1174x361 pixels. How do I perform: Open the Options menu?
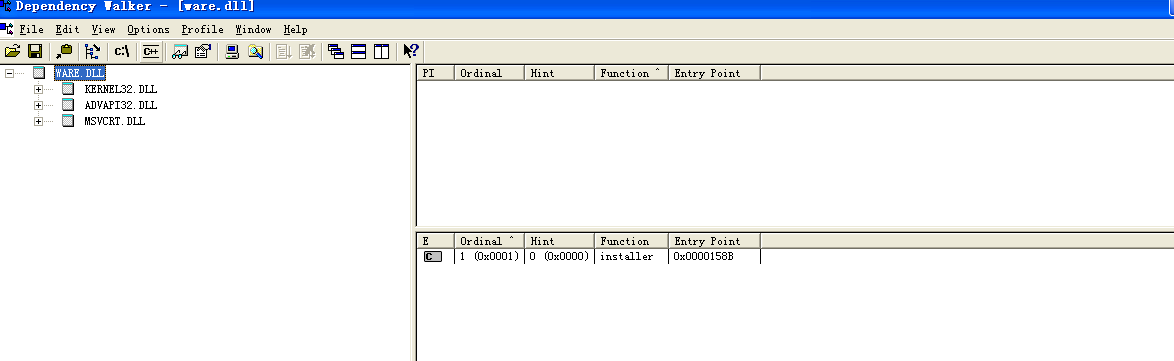tap(148, 29)
